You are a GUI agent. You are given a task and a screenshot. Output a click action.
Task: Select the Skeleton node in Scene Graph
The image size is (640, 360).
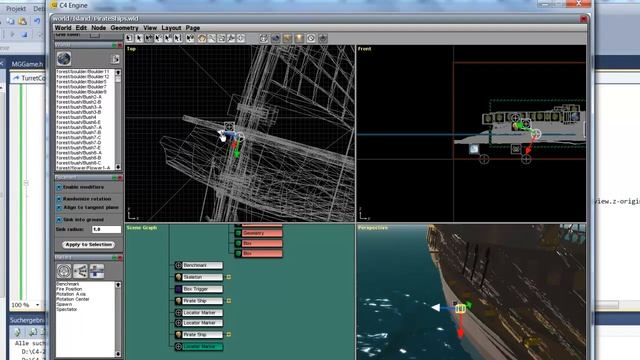pyautogui.click(x=202, y=277)
